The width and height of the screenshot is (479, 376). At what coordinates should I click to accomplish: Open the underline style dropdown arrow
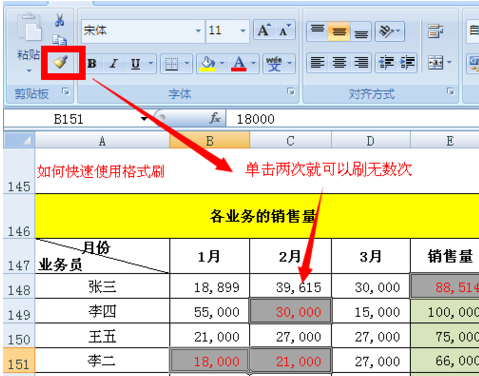[x=151, y=63]
